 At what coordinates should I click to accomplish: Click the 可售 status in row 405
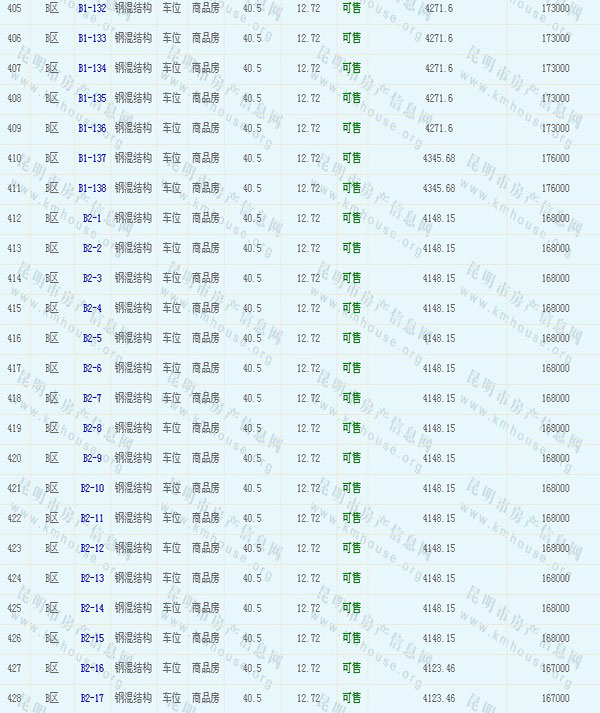click(x=351, y=8)
